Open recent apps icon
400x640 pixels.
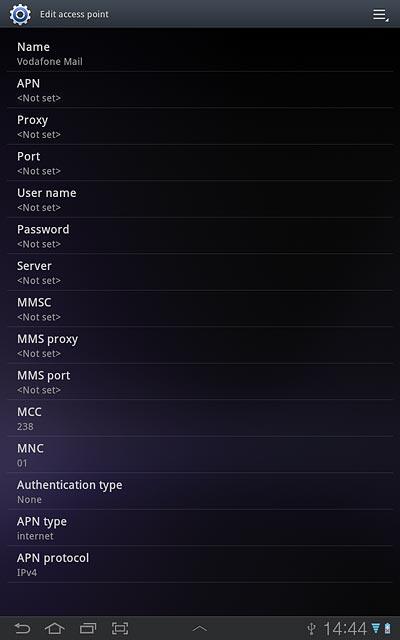point(87,628)
